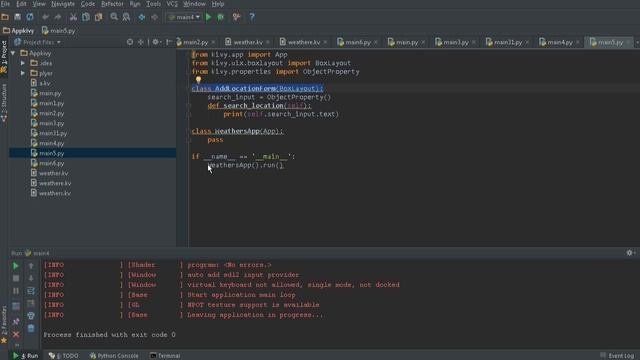Viewport: 640px width, 360px height.
Task: Click the Find magnifier icon
Action: point(114,17)
